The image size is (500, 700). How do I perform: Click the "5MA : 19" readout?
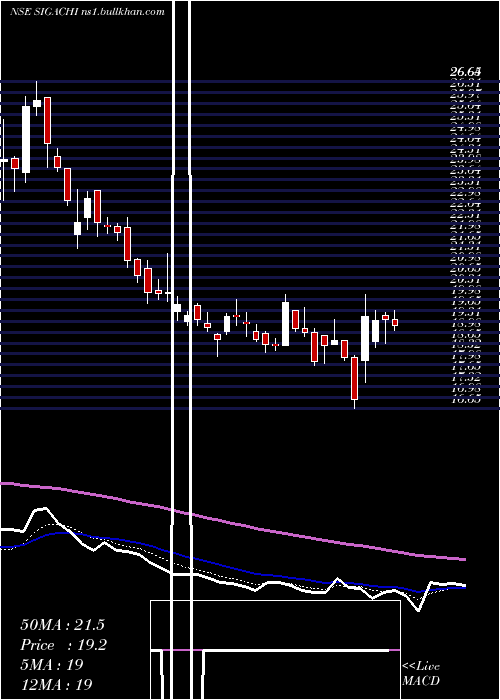52,665
